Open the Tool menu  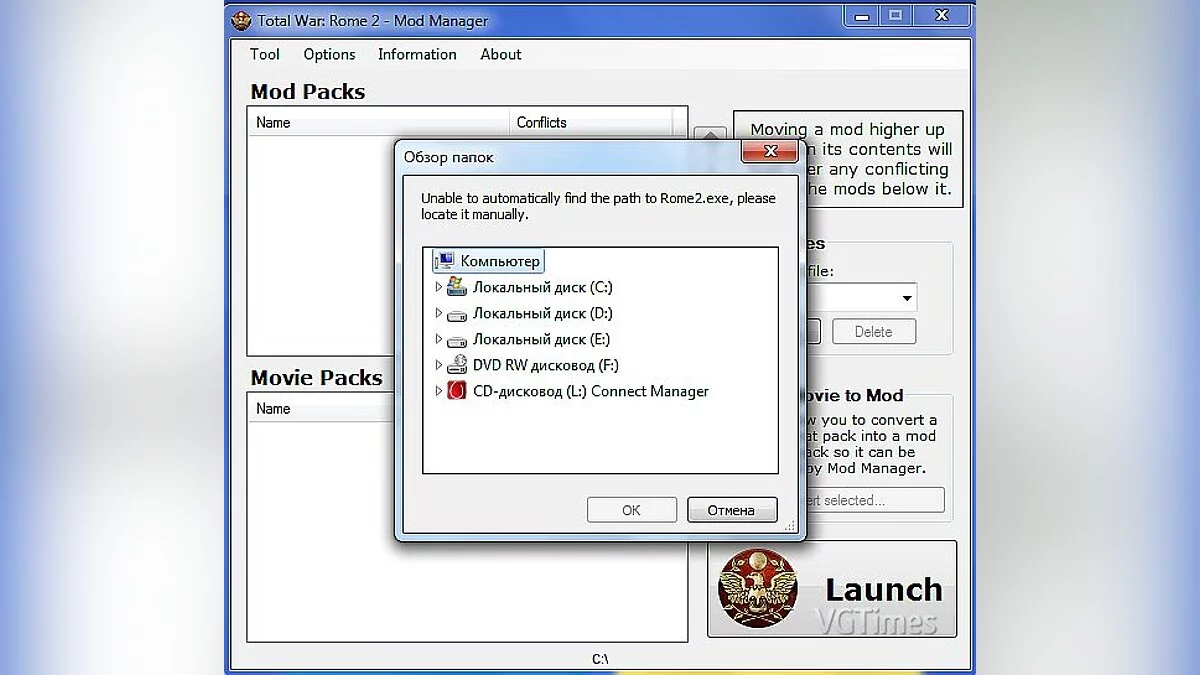click(x=265, y=54)
